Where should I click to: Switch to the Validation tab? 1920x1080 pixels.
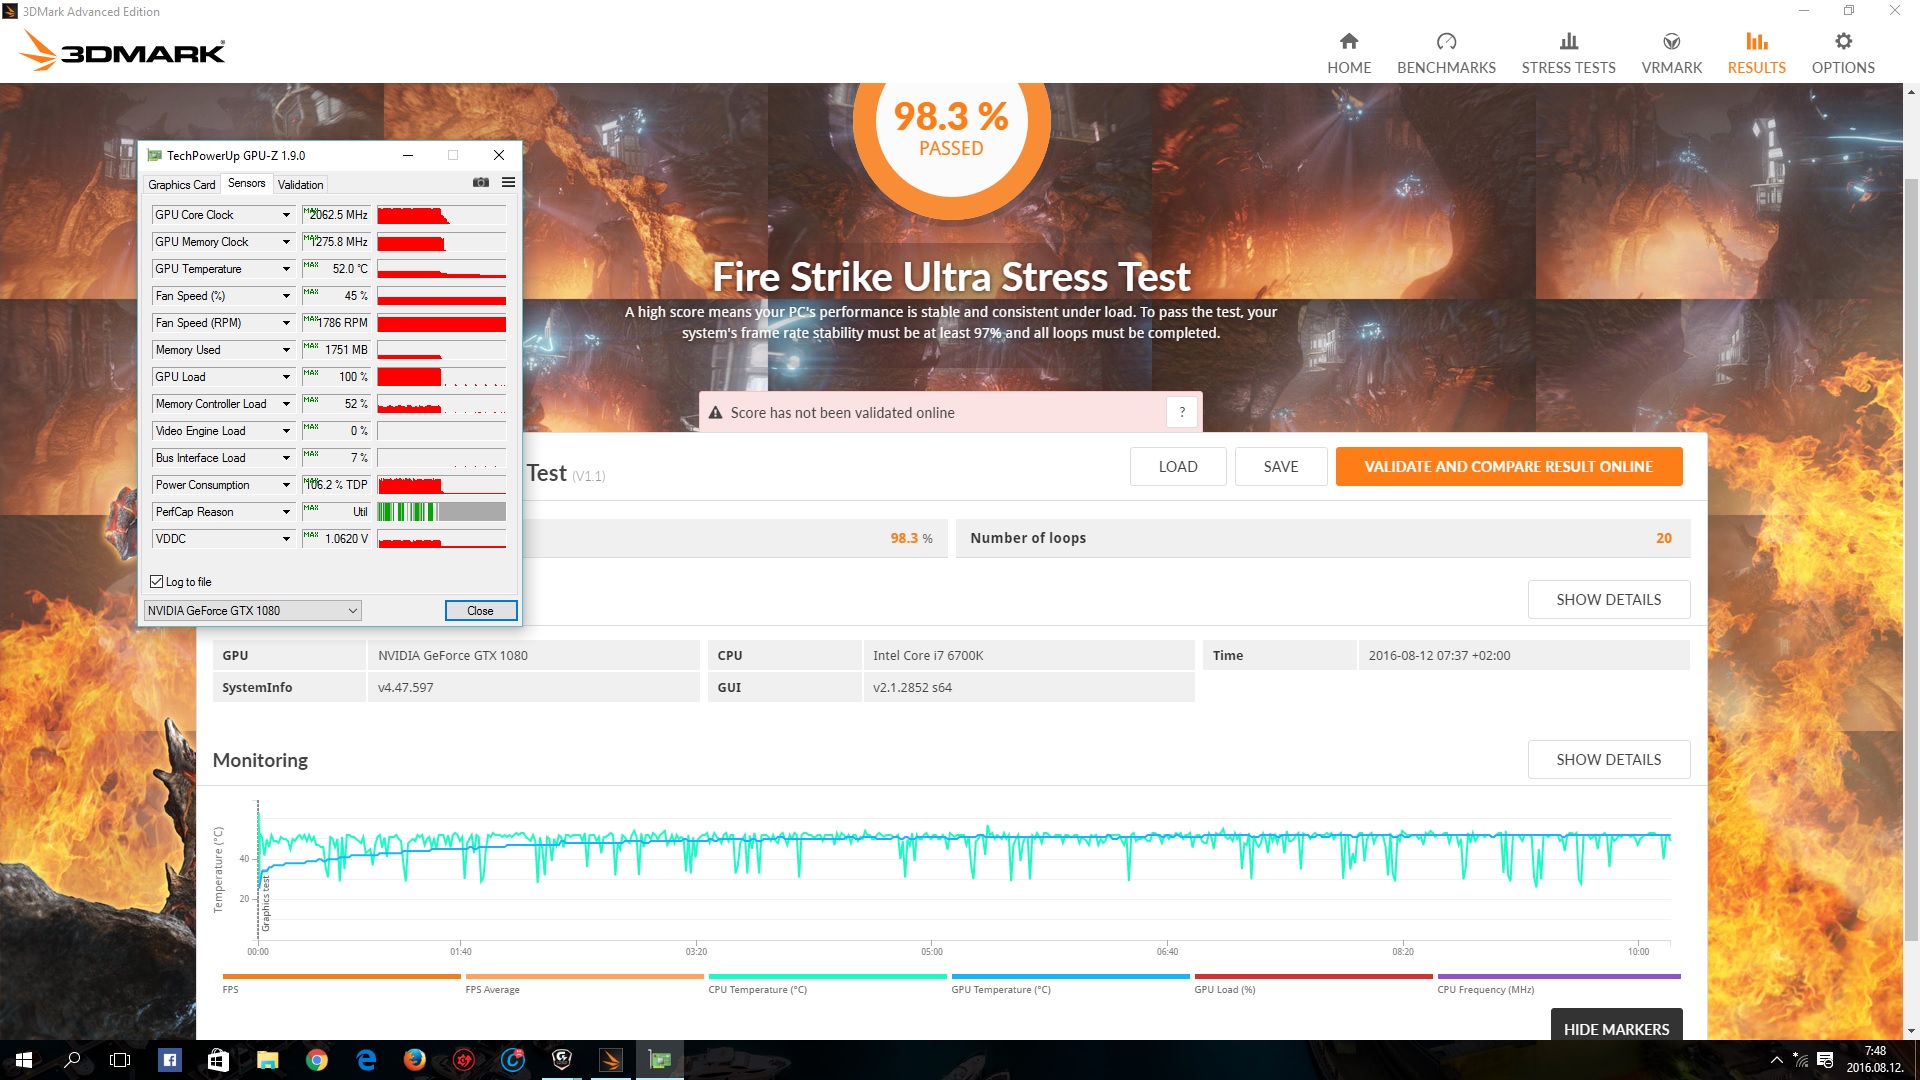click(x=300, y=185)
